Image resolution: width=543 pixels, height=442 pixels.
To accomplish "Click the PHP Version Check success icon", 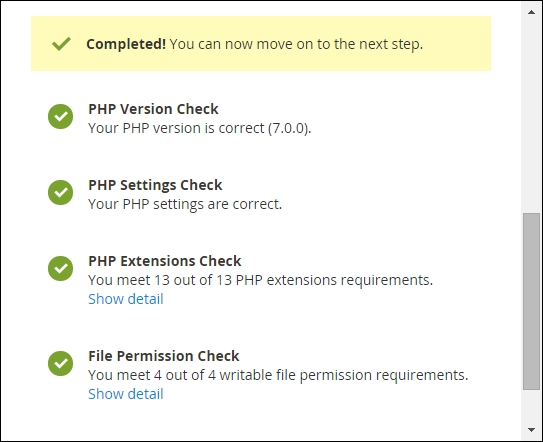I will (x=61, y=116).
